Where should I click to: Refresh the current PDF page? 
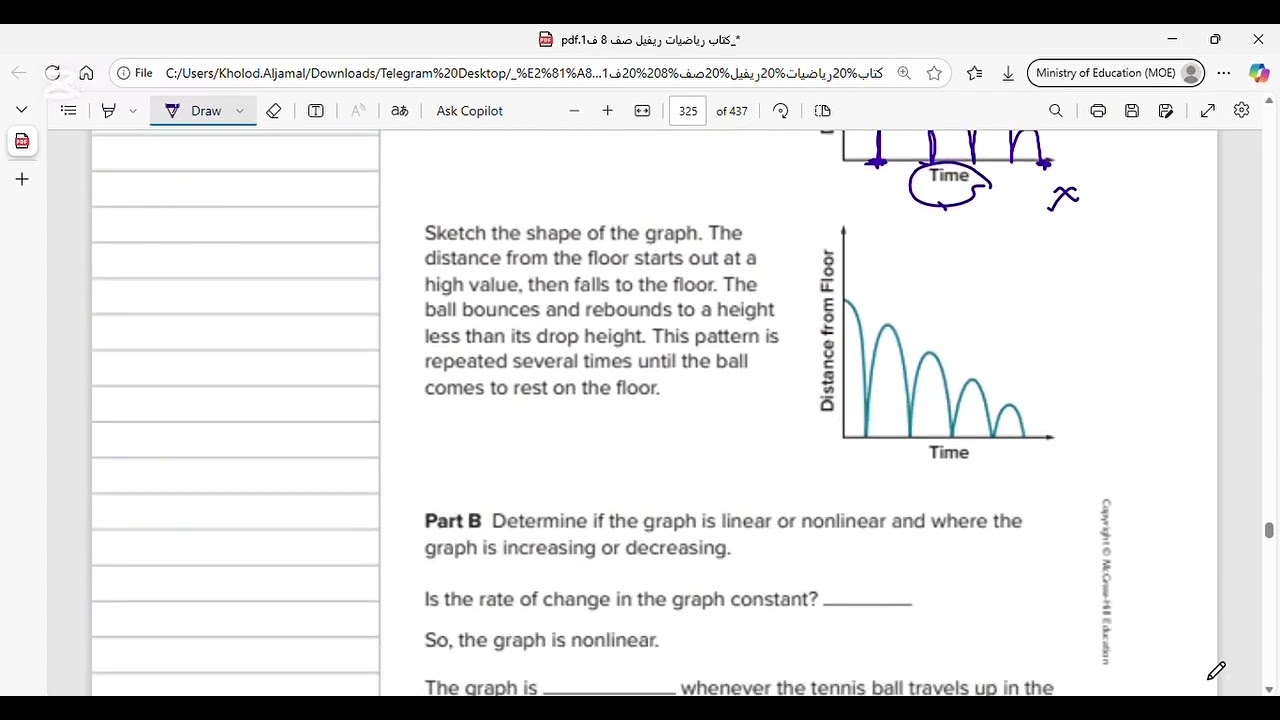[x=53, y=73]
